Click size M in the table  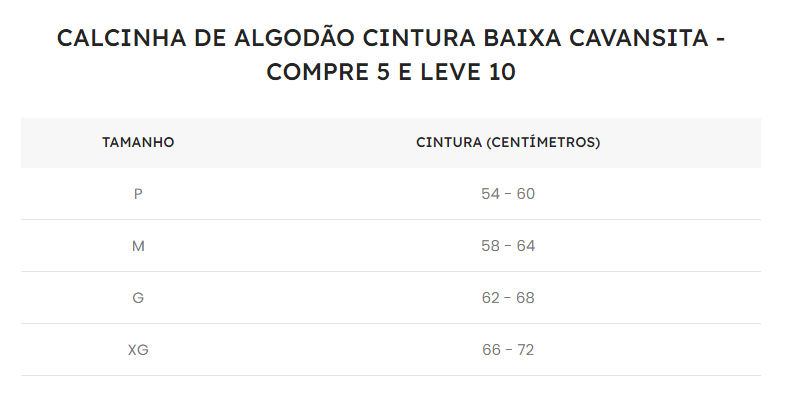coord(138,246)
